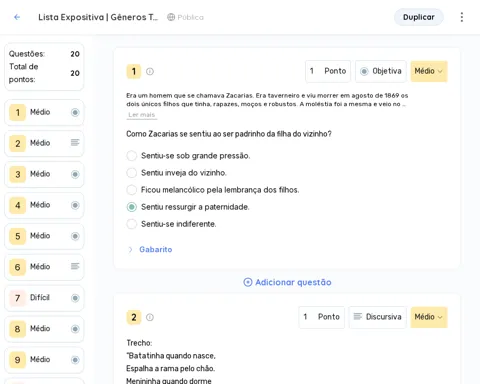The width and height of the screenshot is (480, 384).
Task: Click the list title 'Lista Expositiva | Gêneros T...'
Action: tap(98, 17)
